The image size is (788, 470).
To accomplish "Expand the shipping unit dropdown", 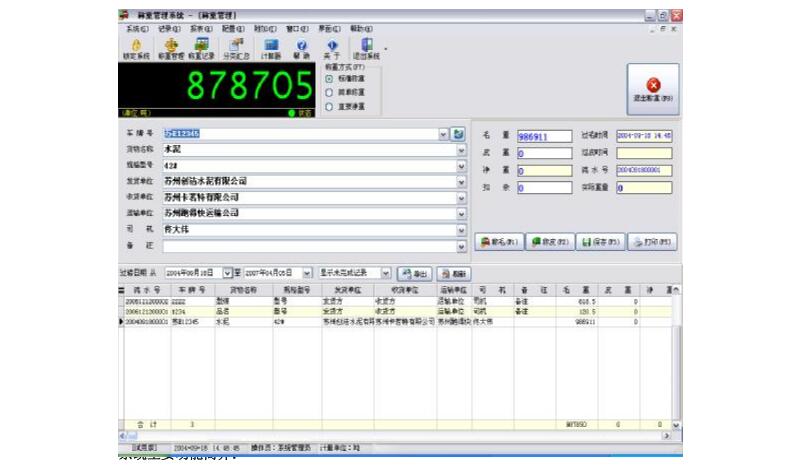I will click(x=461, y=182).
